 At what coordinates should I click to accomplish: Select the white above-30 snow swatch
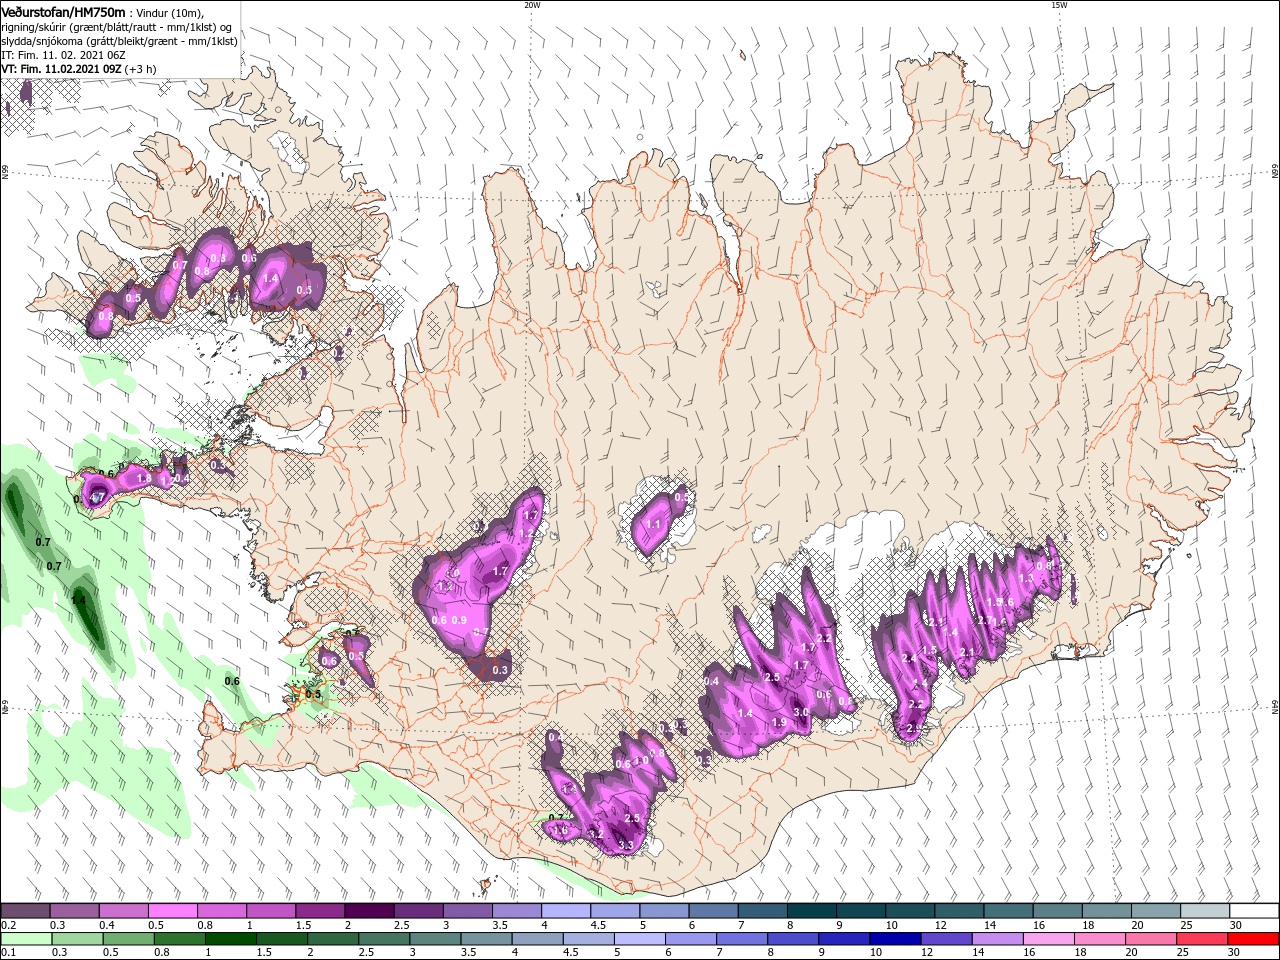point(1254,911)
